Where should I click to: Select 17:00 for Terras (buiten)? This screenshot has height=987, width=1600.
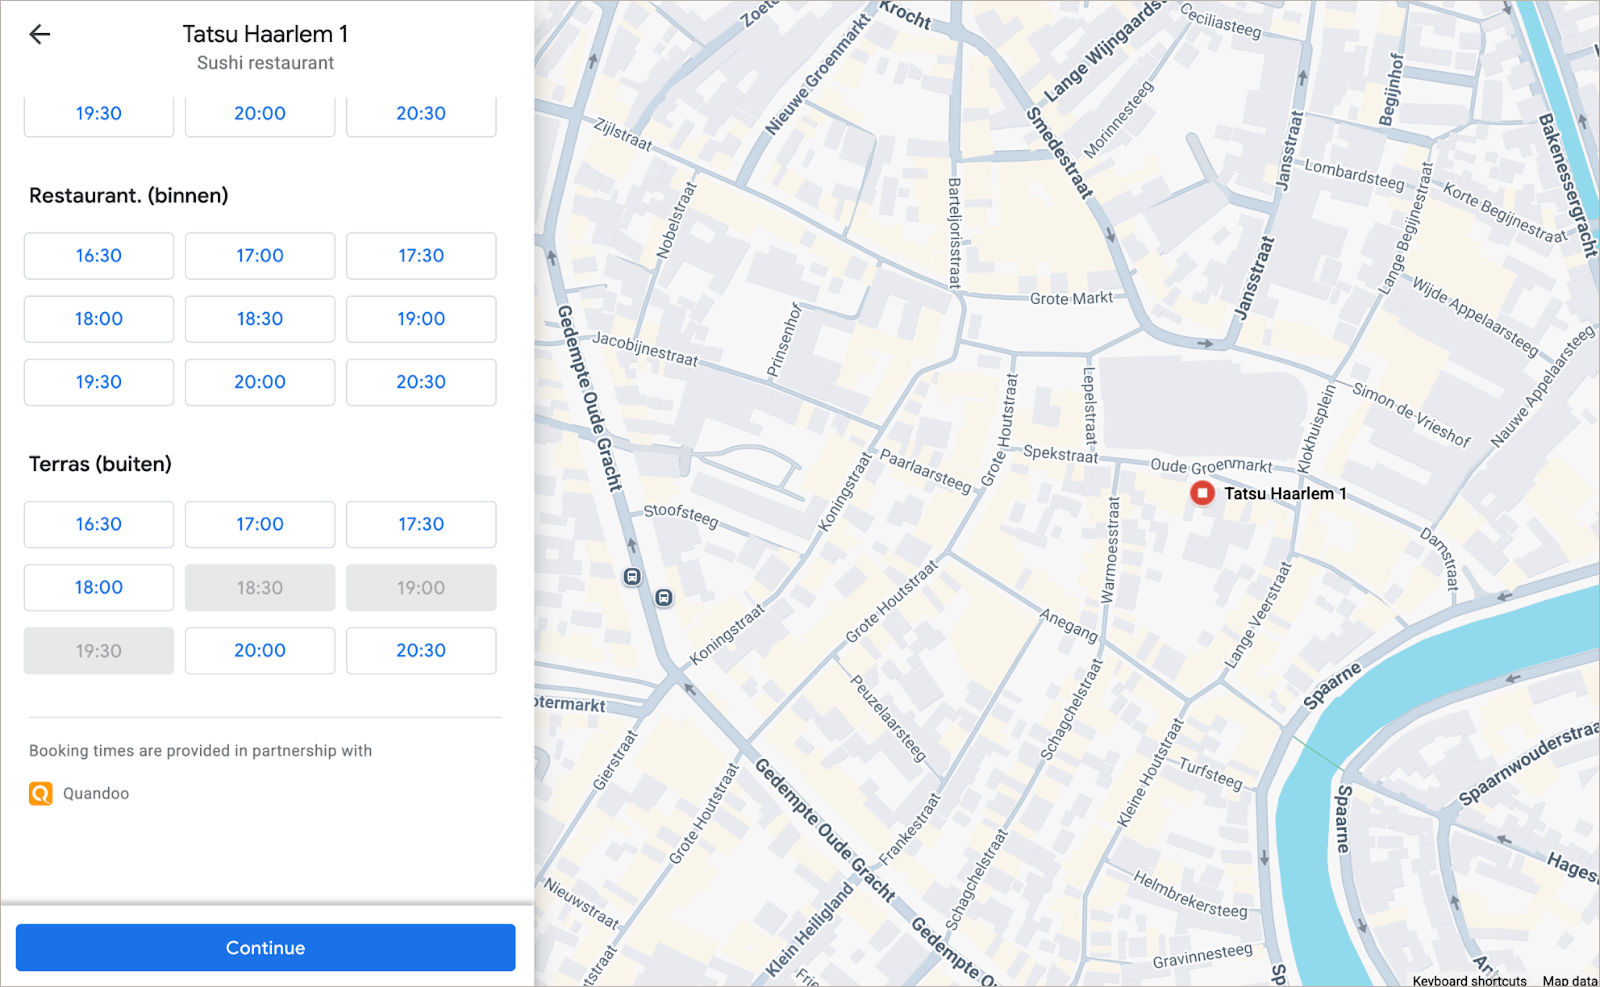click(x=260, y=525)
